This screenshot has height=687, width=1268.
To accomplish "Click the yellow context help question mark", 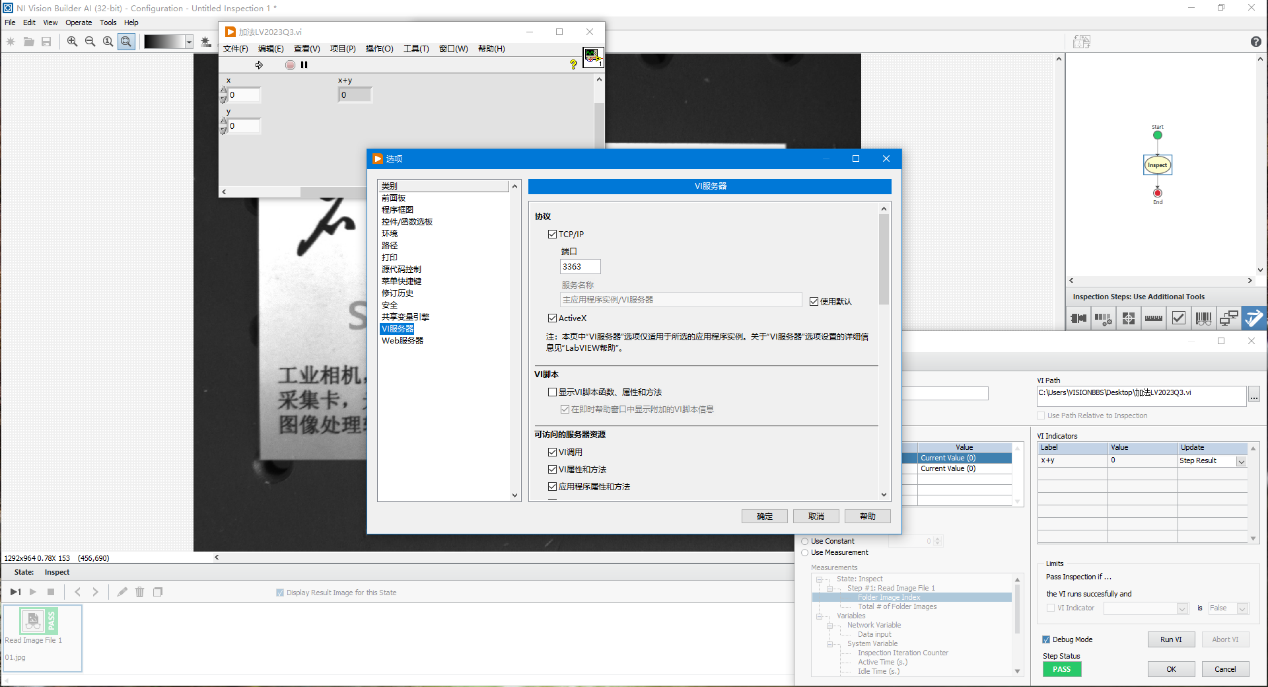I will (x=573, y=65).
